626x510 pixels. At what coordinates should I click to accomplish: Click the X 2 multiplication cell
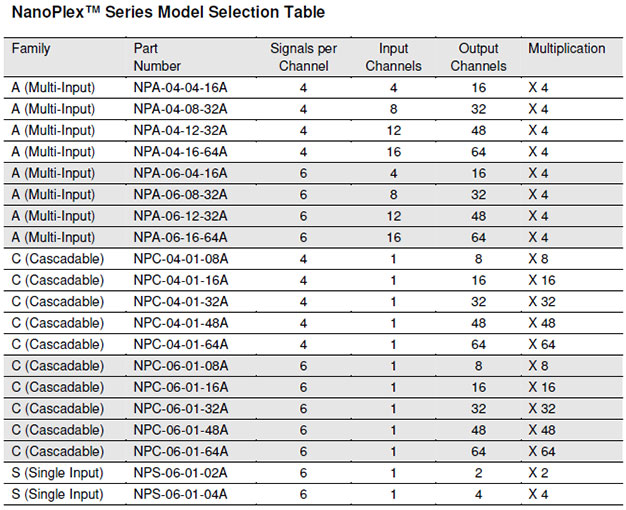point(538,472)
